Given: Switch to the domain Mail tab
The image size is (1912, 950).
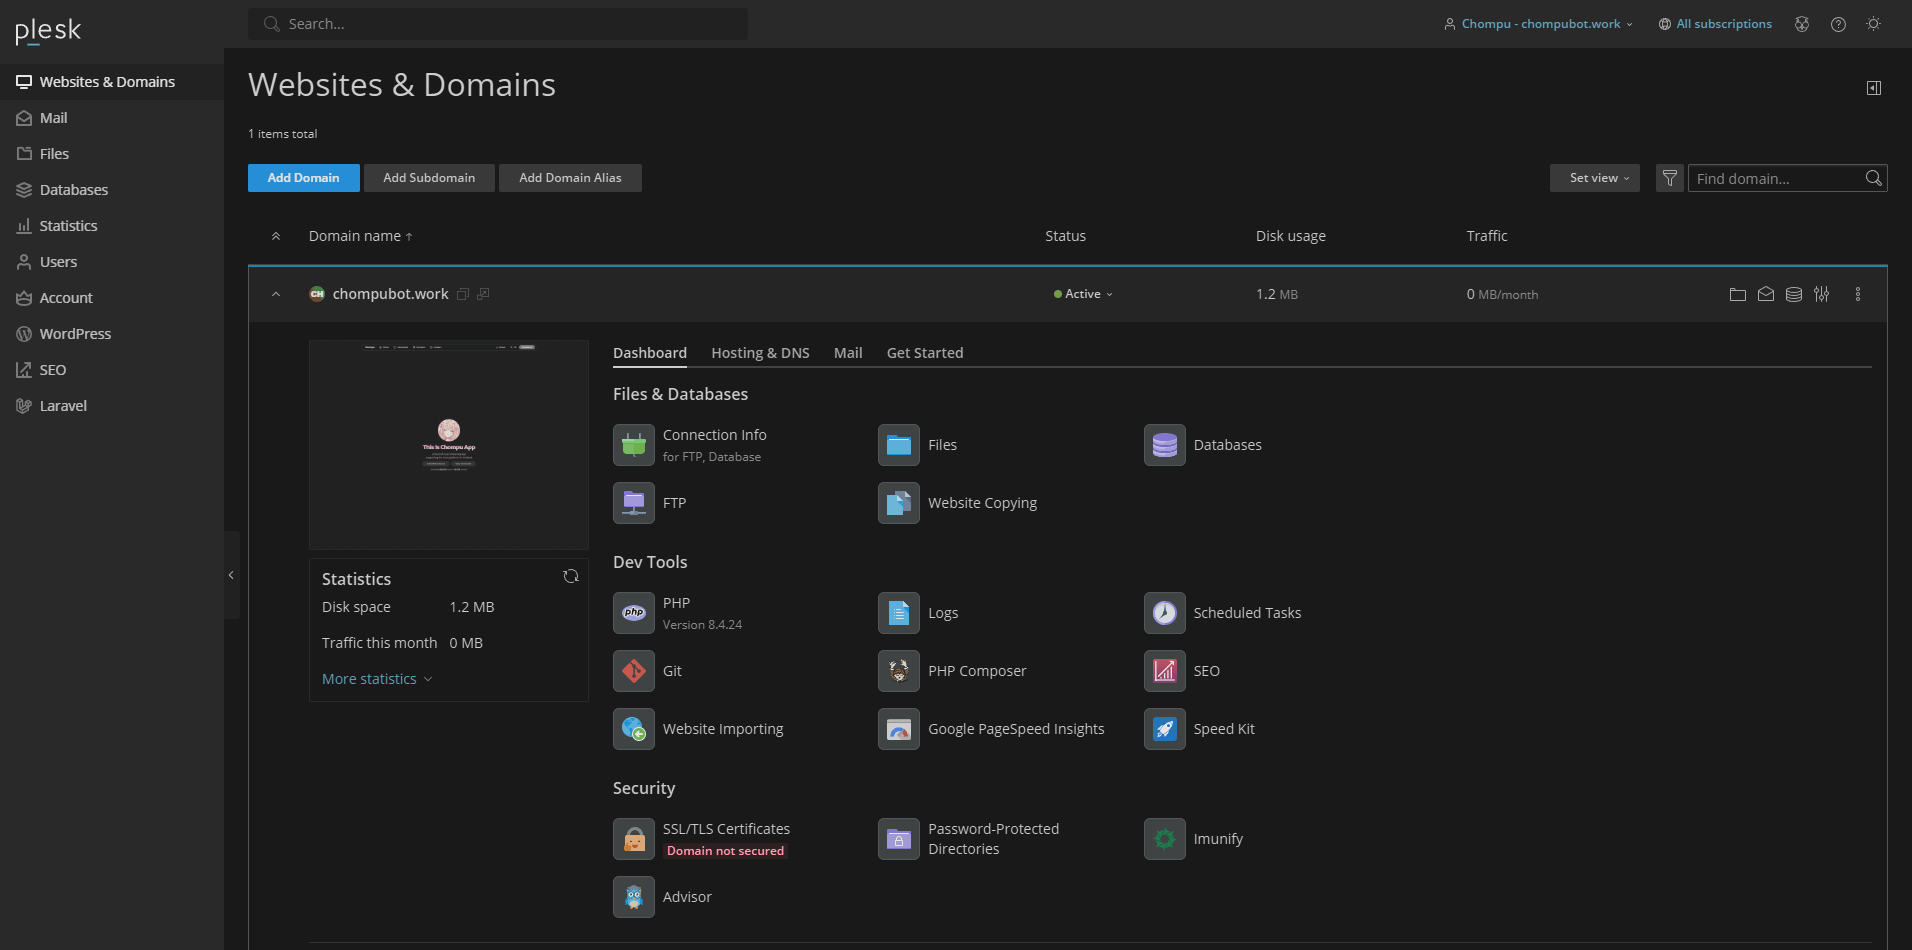Looking at the screenshot, I should click(848, 353).
